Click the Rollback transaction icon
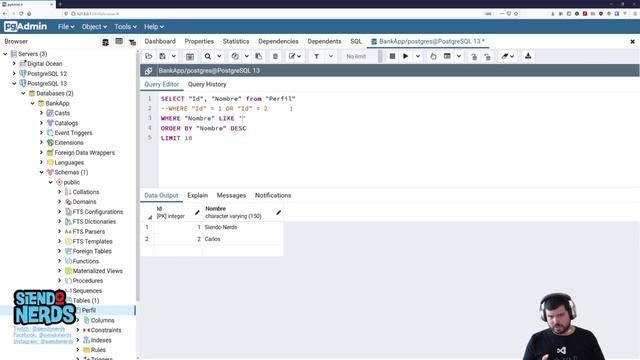Screen dimensions: 640x360 point(488,56)
